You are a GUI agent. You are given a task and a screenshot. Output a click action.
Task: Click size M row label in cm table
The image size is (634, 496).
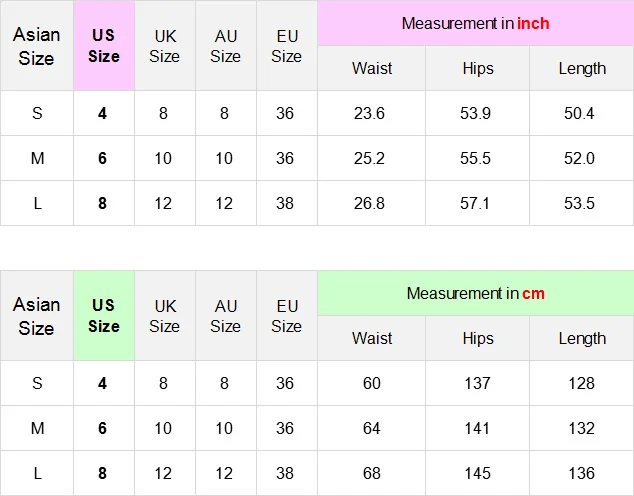tap(37, 428)
